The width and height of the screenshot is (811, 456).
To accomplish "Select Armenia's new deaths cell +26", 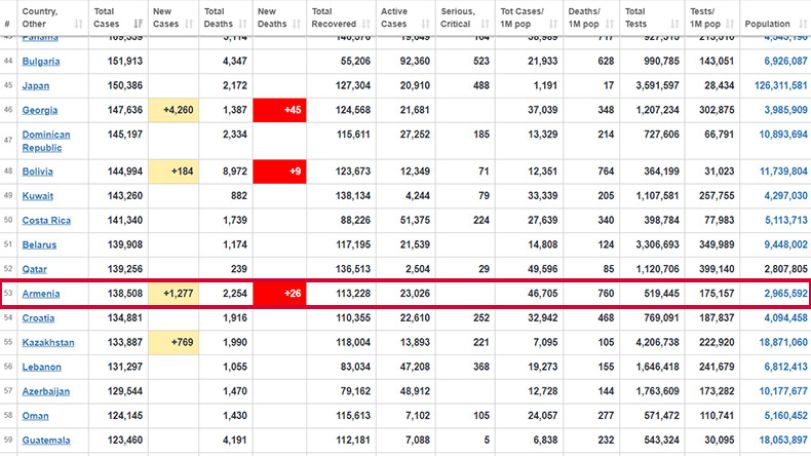I will (279, 294).
